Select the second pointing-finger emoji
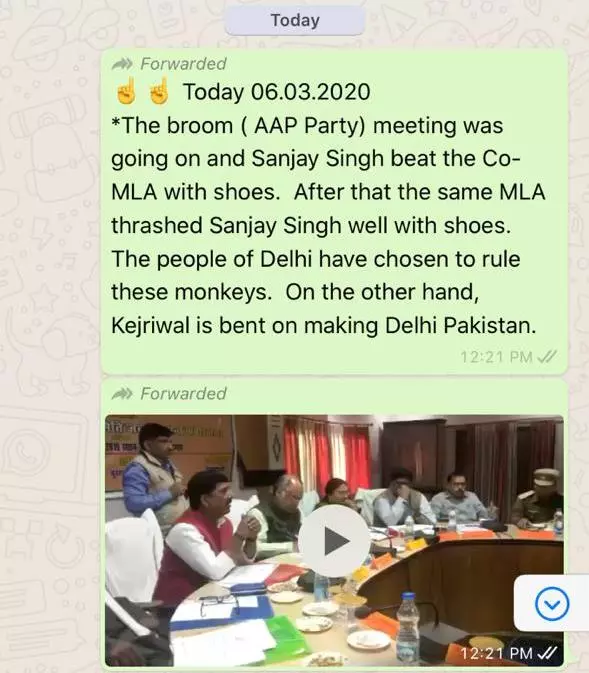The width and height of the screenshot is (589, 673). tap(158, 91)
